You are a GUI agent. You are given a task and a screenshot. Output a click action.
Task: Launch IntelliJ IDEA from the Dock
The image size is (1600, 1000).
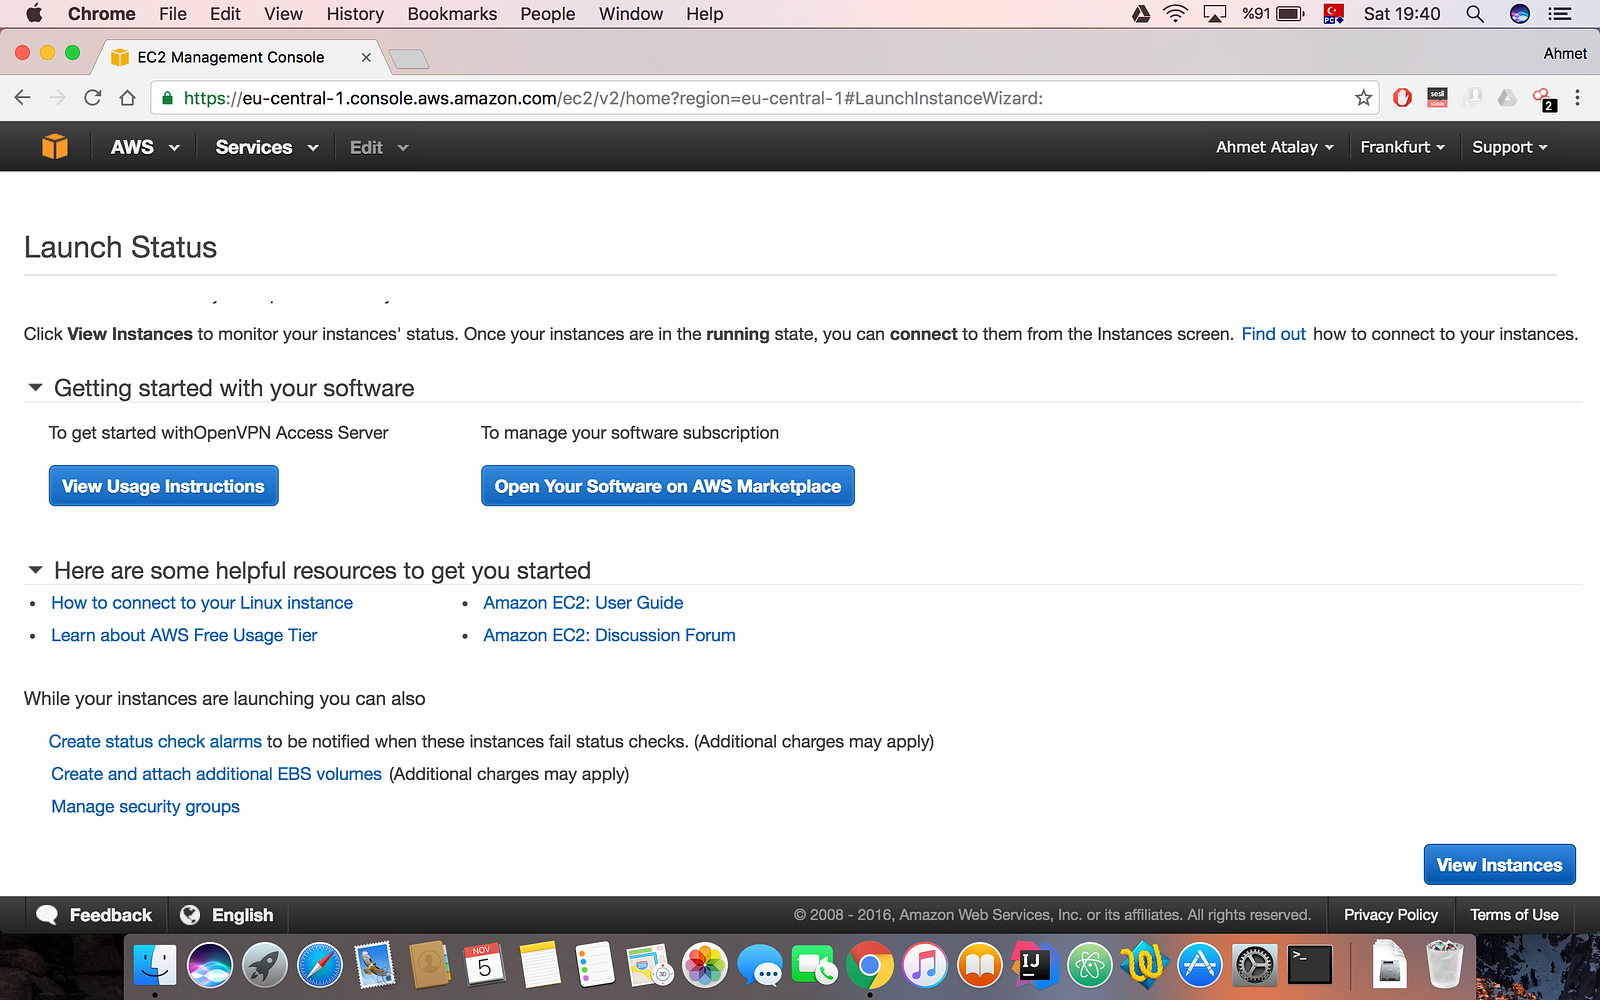pos(1035,966)
